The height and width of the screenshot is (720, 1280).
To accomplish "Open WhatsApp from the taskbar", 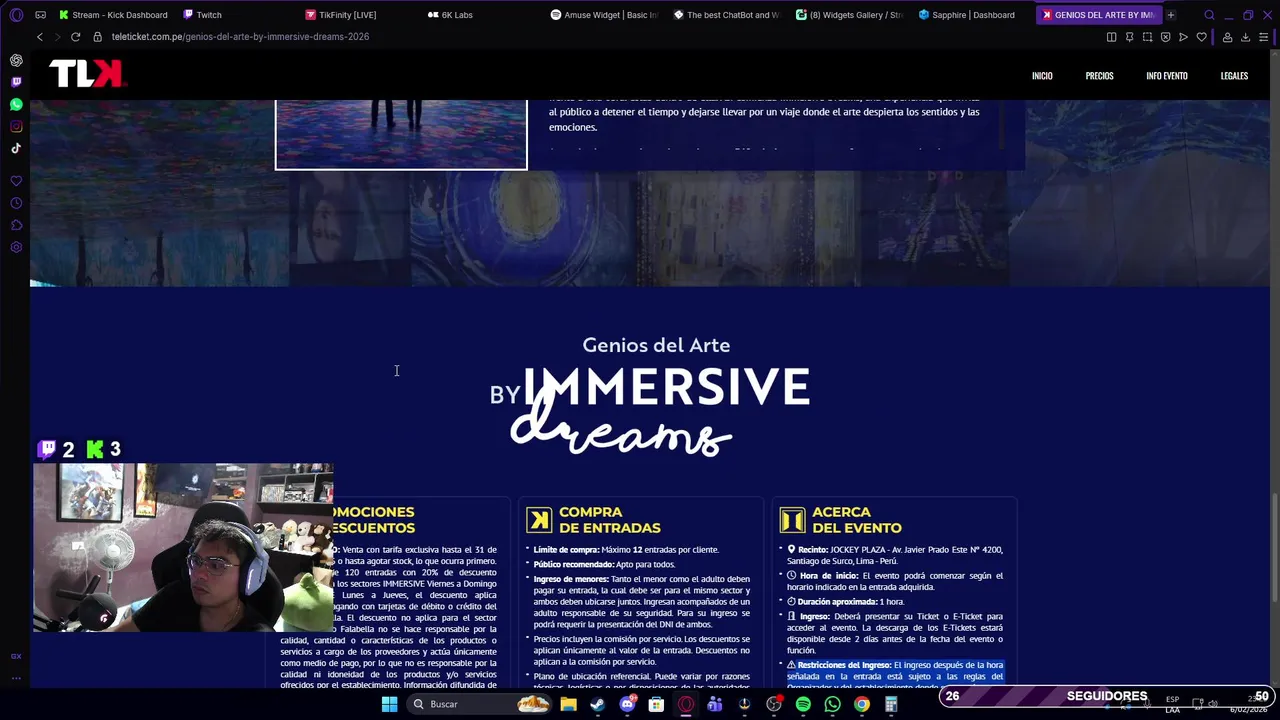I will tap(832, 704).
